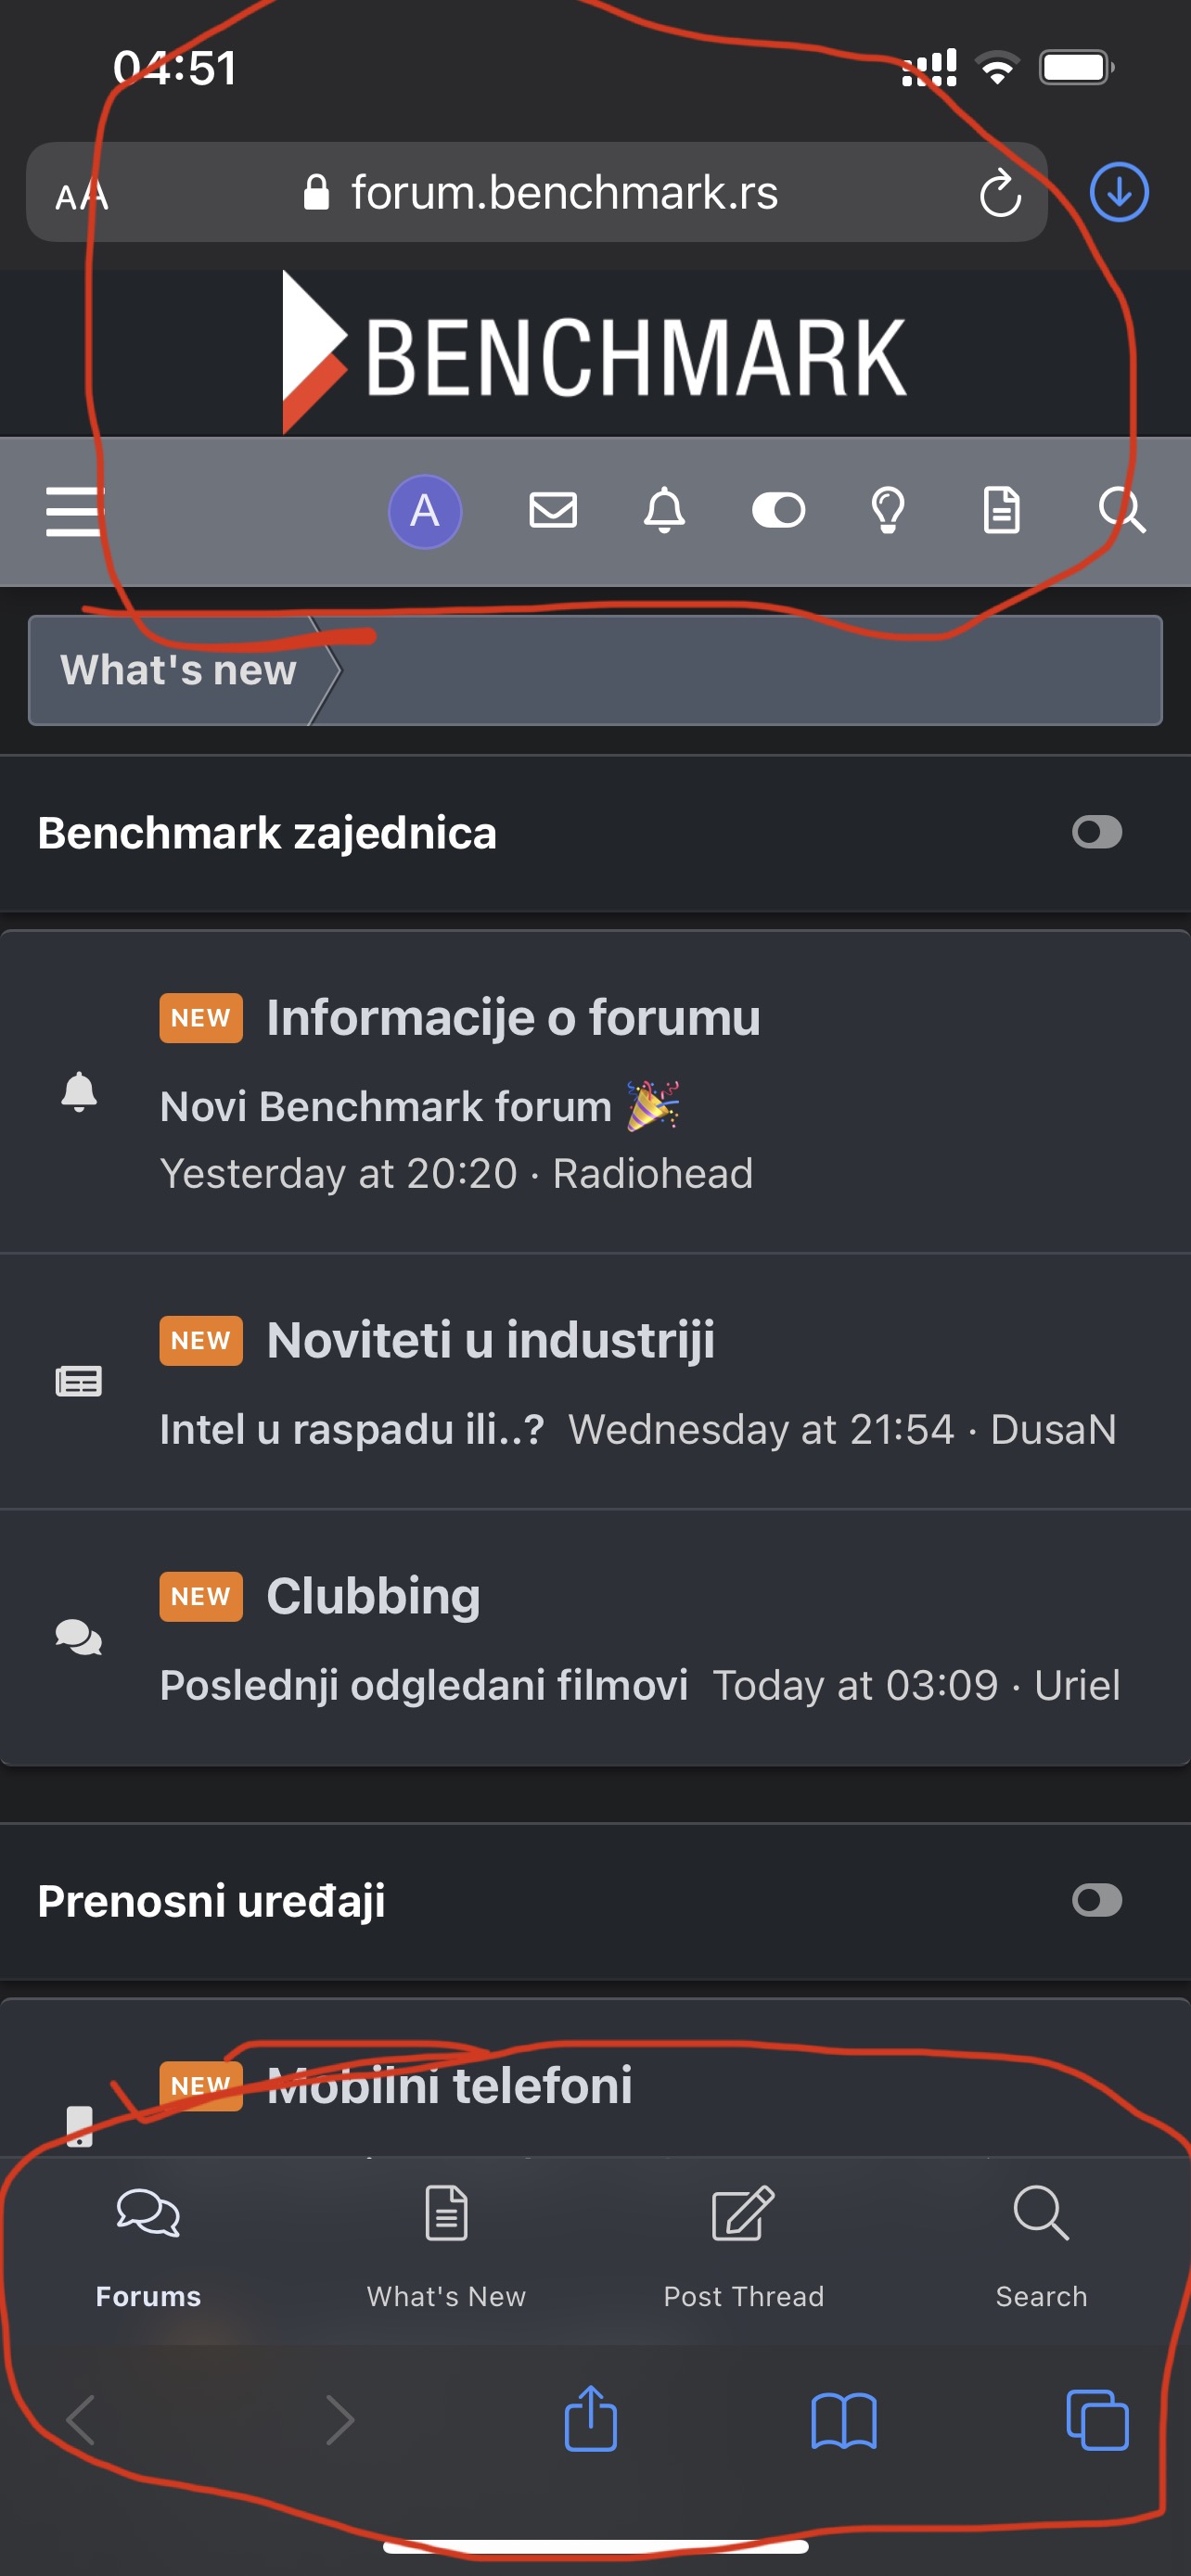Viewport: 1191px width, 2576px height.
Task: Tap the lightbulb icon in navbar
Action: click(888, 511)
